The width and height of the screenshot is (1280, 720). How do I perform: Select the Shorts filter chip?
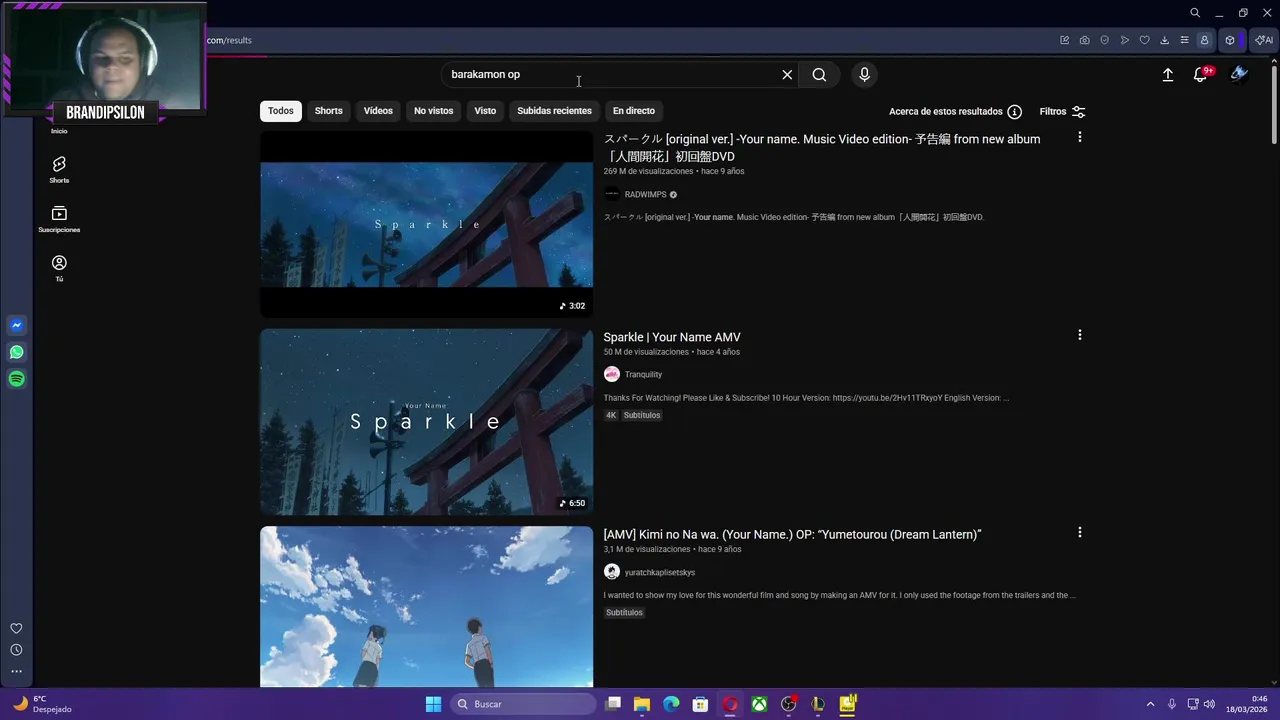(329, 111)
